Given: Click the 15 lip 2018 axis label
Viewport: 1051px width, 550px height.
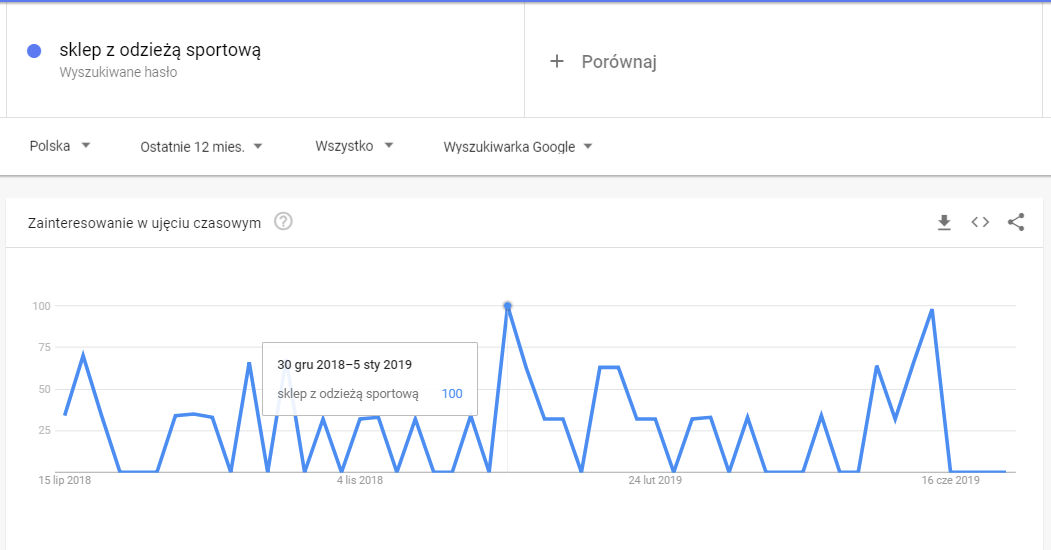Looking at the screenshot, I should coord(65,481).
